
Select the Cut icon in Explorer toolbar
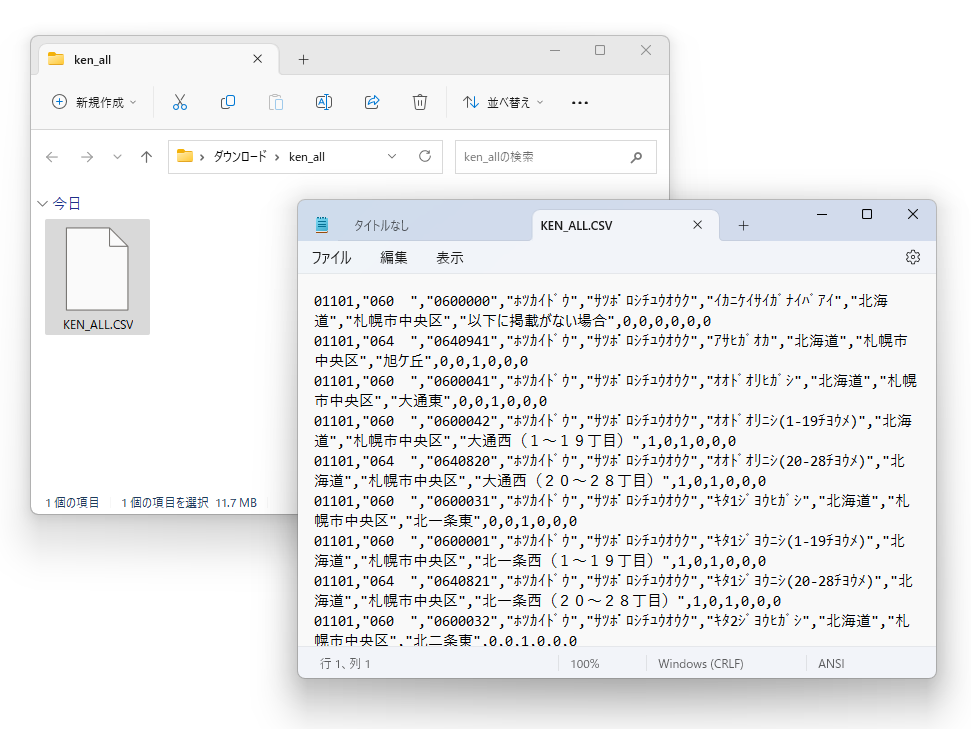coord(181,102)
